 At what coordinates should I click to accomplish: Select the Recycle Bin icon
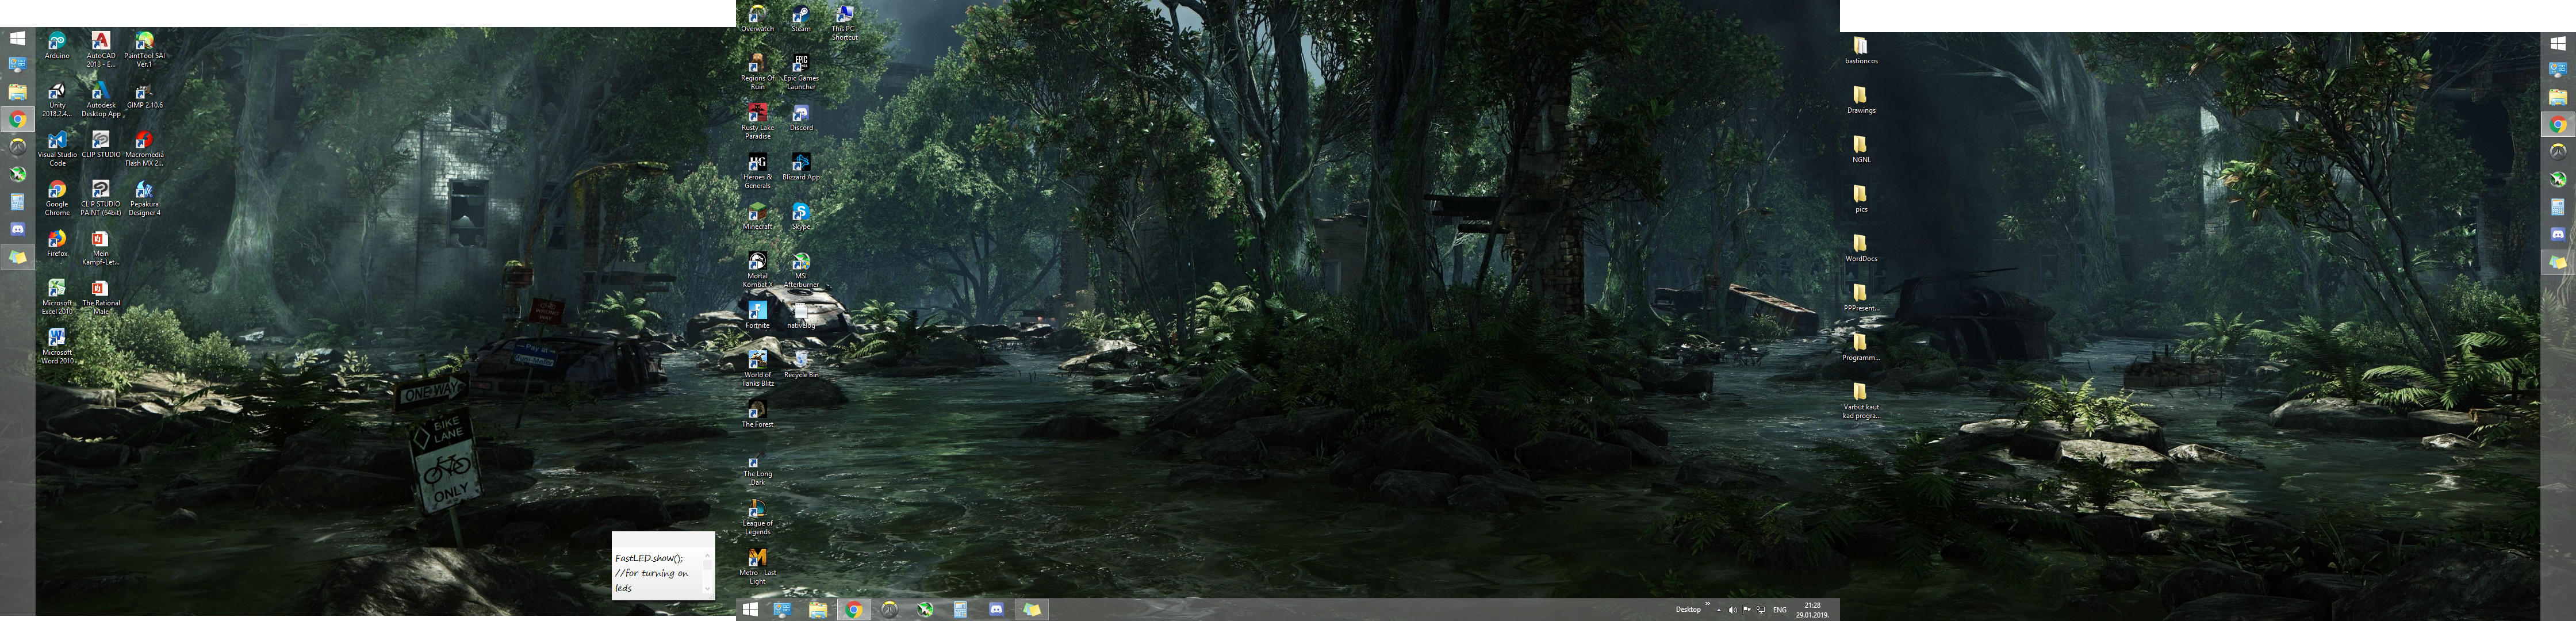(801, 365)
